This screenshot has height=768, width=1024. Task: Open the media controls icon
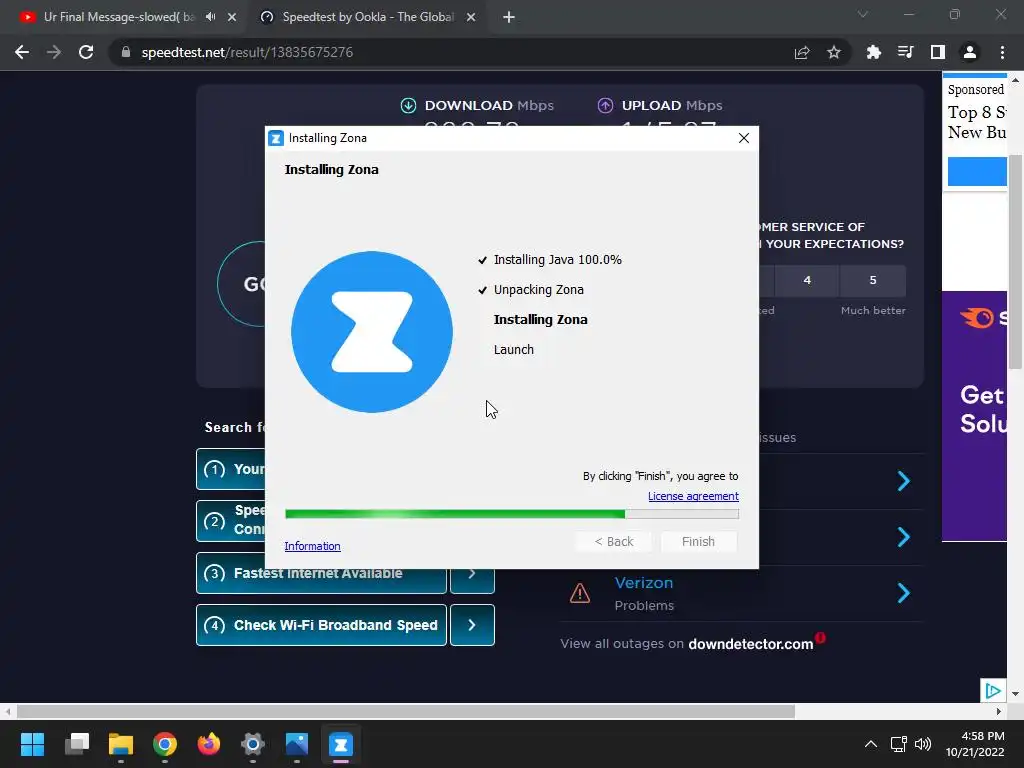pyautogui.click(x=905, y=52)
